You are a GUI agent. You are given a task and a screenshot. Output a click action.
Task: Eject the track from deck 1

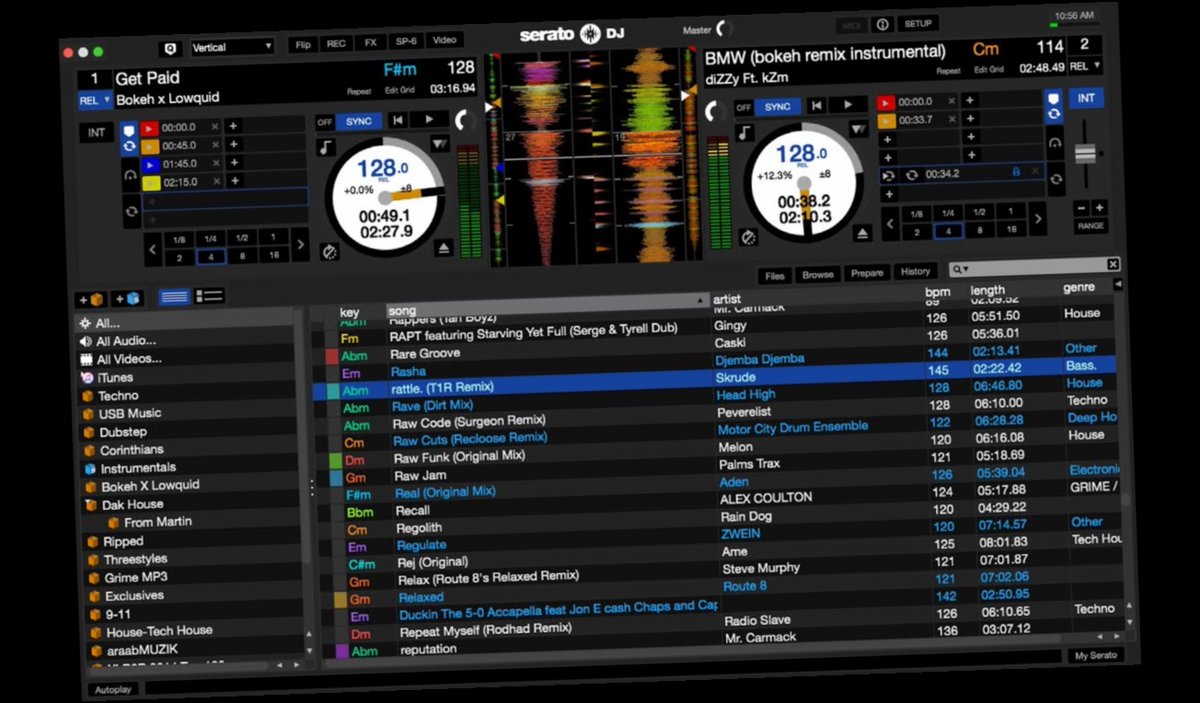click(x=445, y=247)
